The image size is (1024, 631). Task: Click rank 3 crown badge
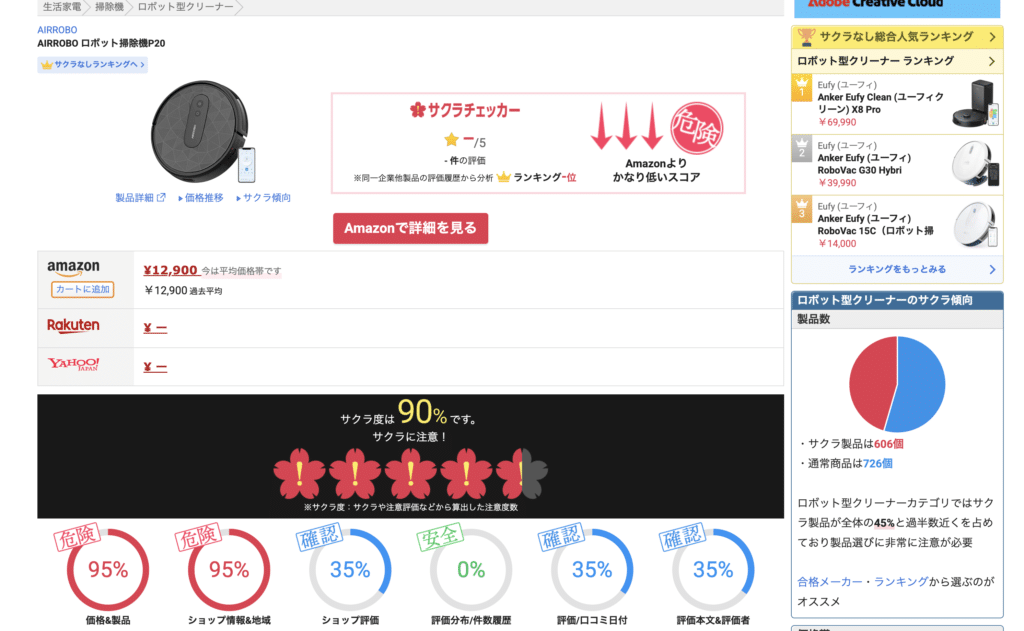pos(802,209)
